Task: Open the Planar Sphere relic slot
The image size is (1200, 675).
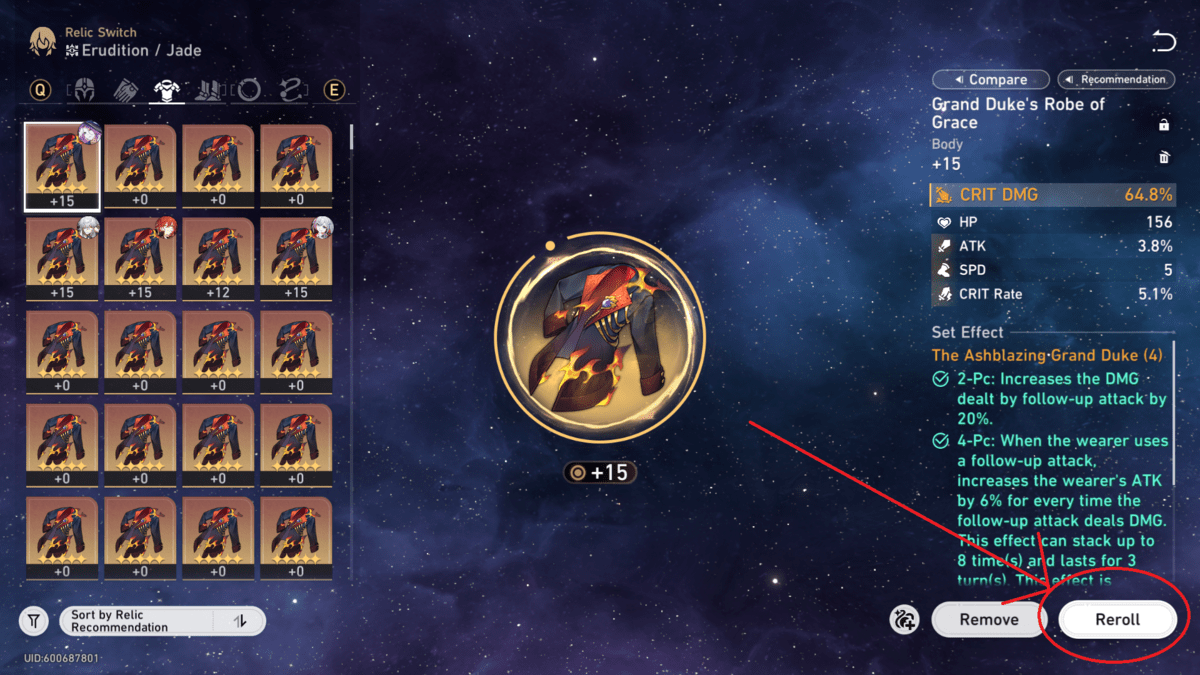Action: click(x=250, y=90)
